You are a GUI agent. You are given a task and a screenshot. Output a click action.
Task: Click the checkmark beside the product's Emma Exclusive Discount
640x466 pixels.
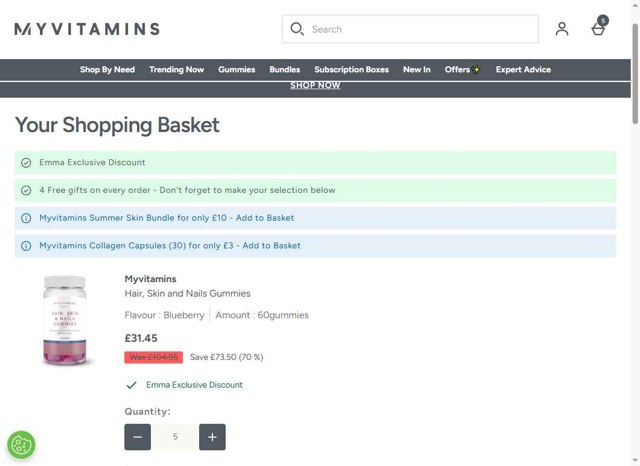click(x=131, y=385)
